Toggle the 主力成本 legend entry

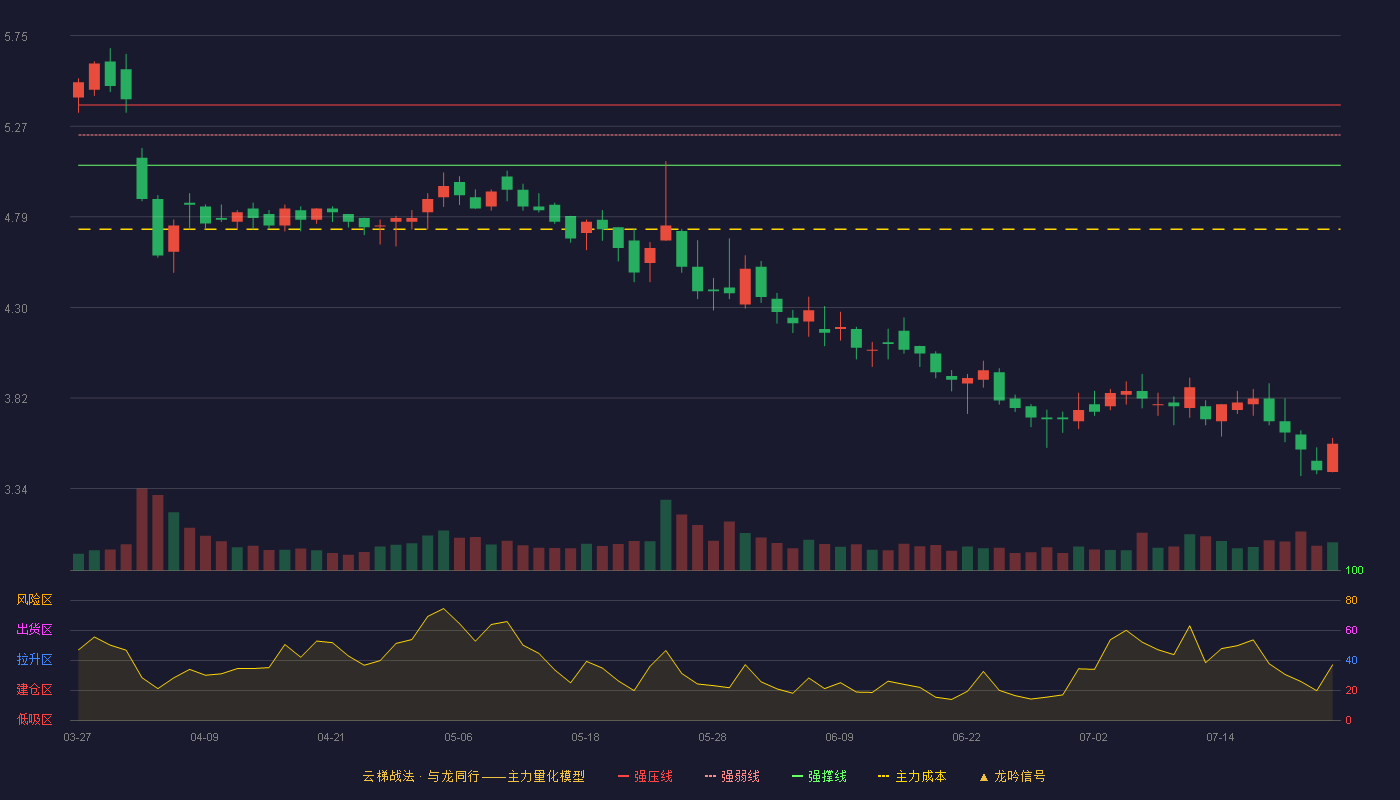point(912,776)
